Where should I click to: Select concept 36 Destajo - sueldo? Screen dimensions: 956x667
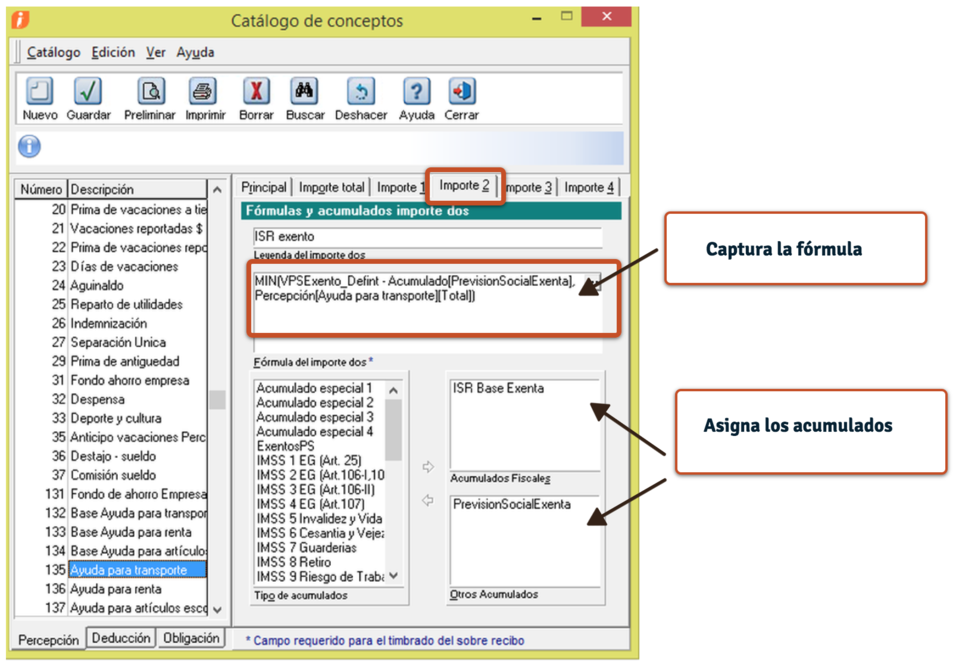pyautogui.click(x=111, y=456)
